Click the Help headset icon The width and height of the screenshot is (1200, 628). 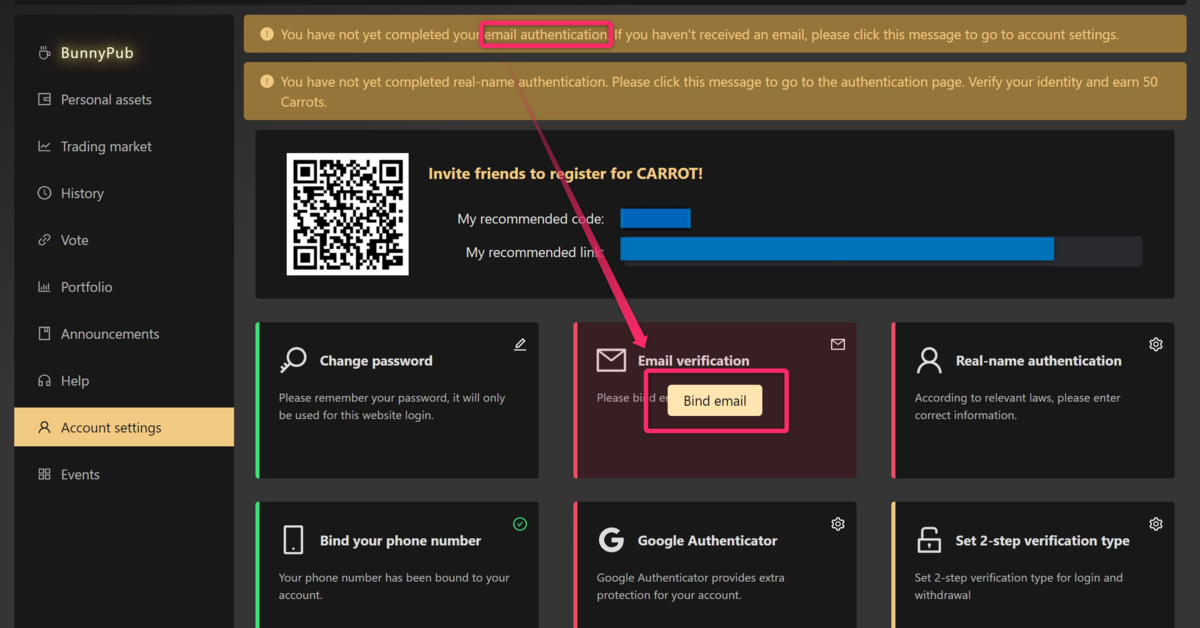44,380
